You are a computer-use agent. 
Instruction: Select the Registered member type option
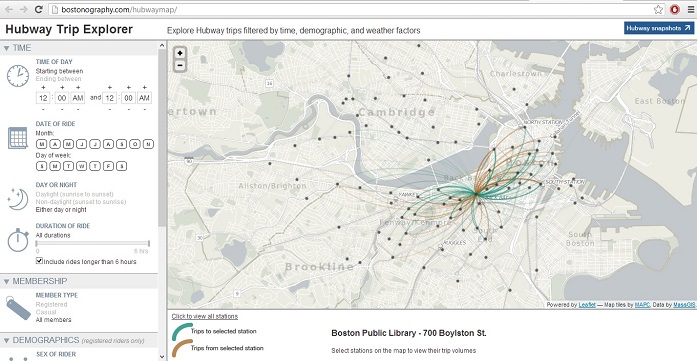pyautogui.click(x=51, y=305)
